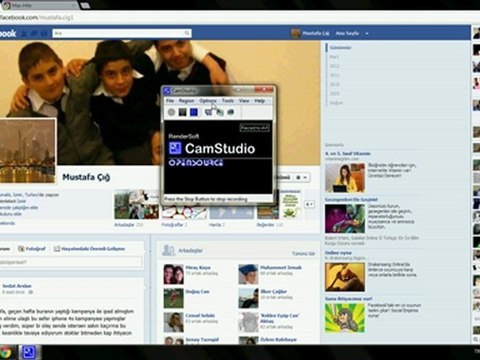Click the Chrome icon on the taskbar
Screen dimensions: 480x360
click(5, 353)
